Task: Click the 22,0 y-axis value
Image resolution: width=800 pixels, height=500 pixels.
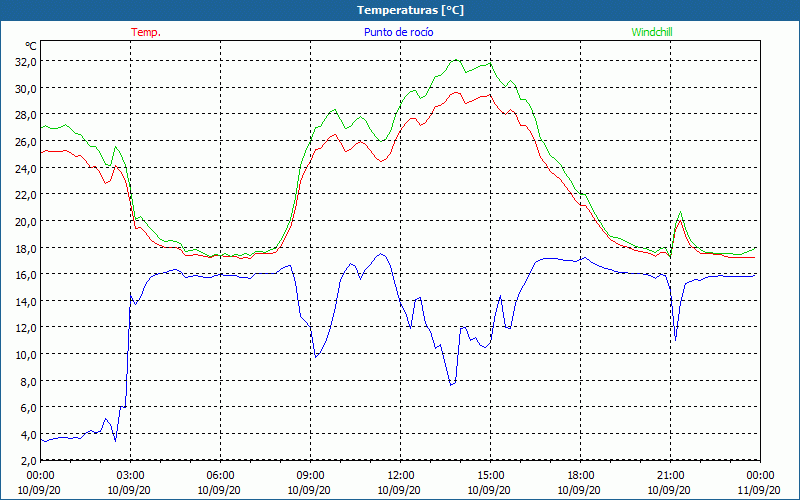Action: [26, 194]
